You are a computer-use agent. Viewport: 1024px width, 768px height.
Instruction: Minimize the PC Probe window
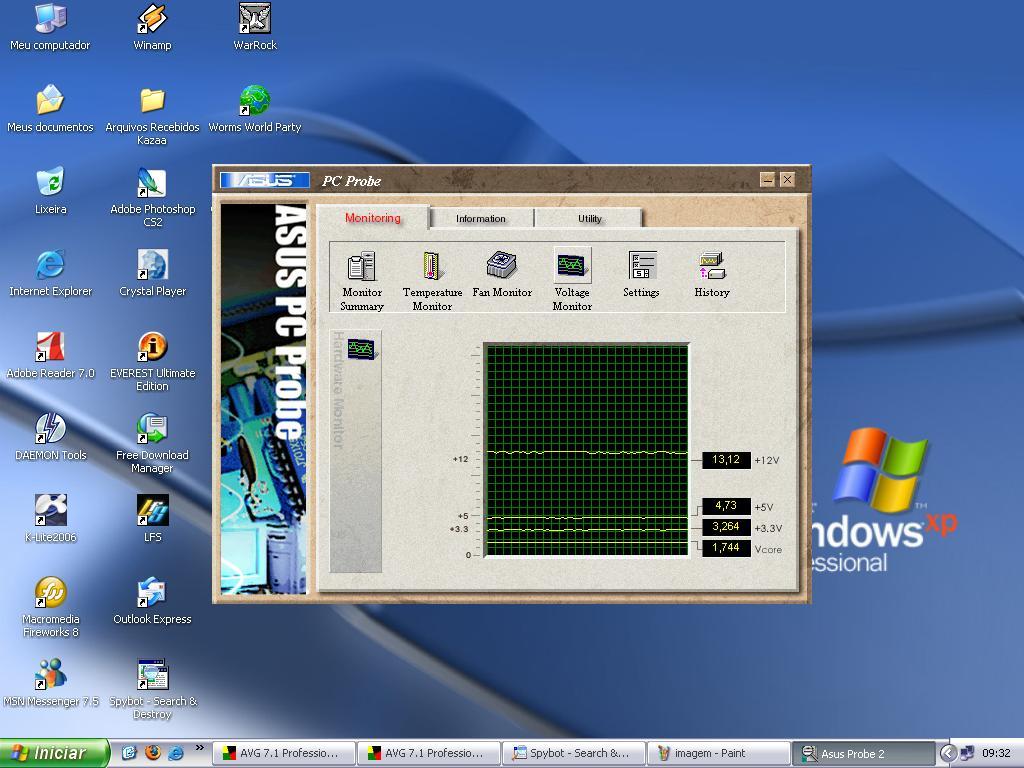[x=767, y=179]
